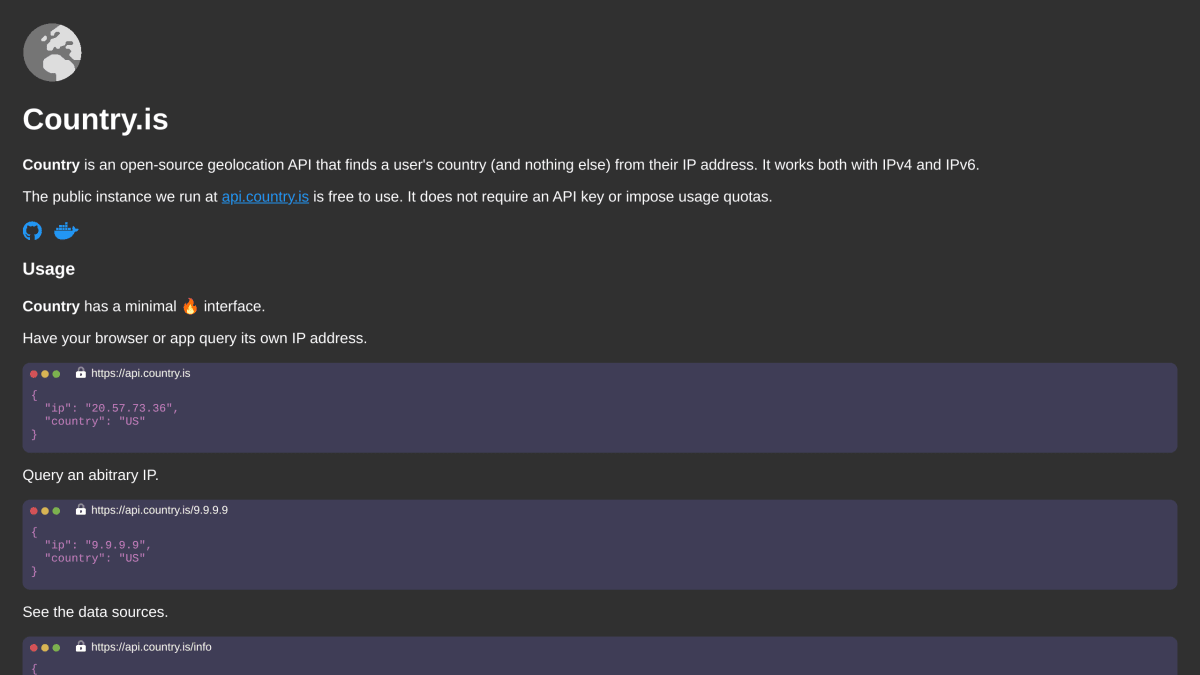Click green dot in the first code window
This screenshot has width=1200, height=675.
point(56,374)
